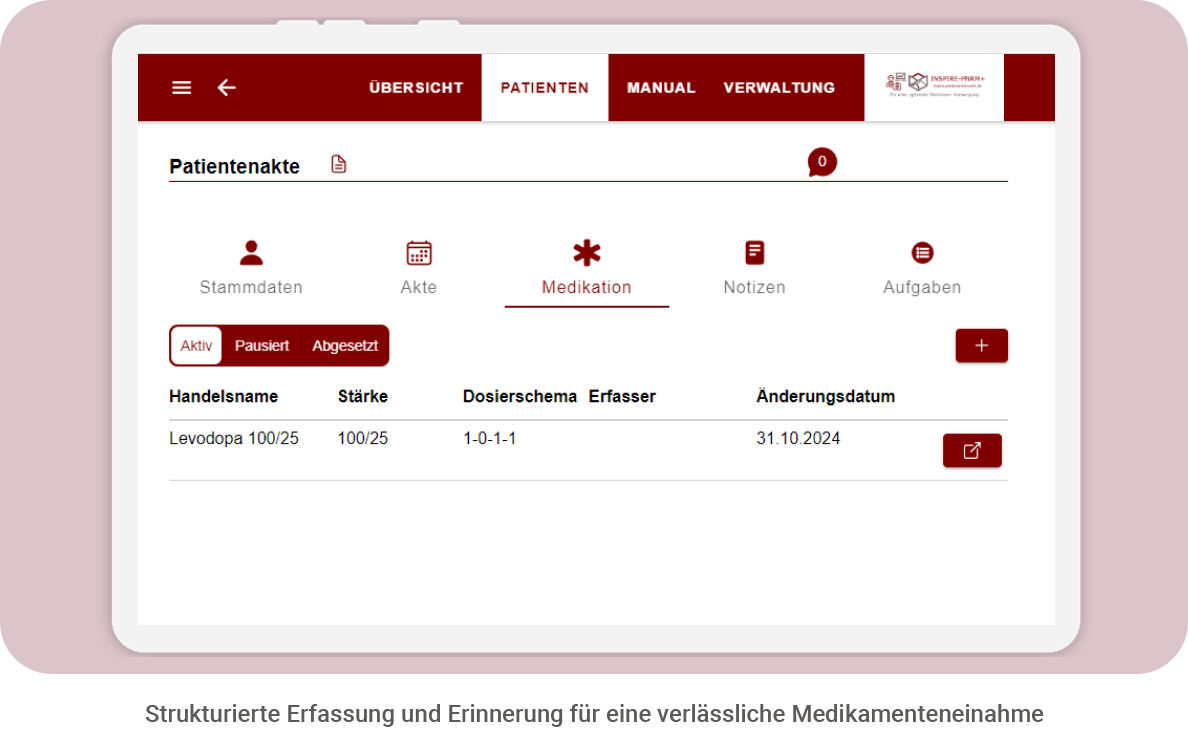
Task: Open the Stammdaten section
Action: [x=251, y=267]
